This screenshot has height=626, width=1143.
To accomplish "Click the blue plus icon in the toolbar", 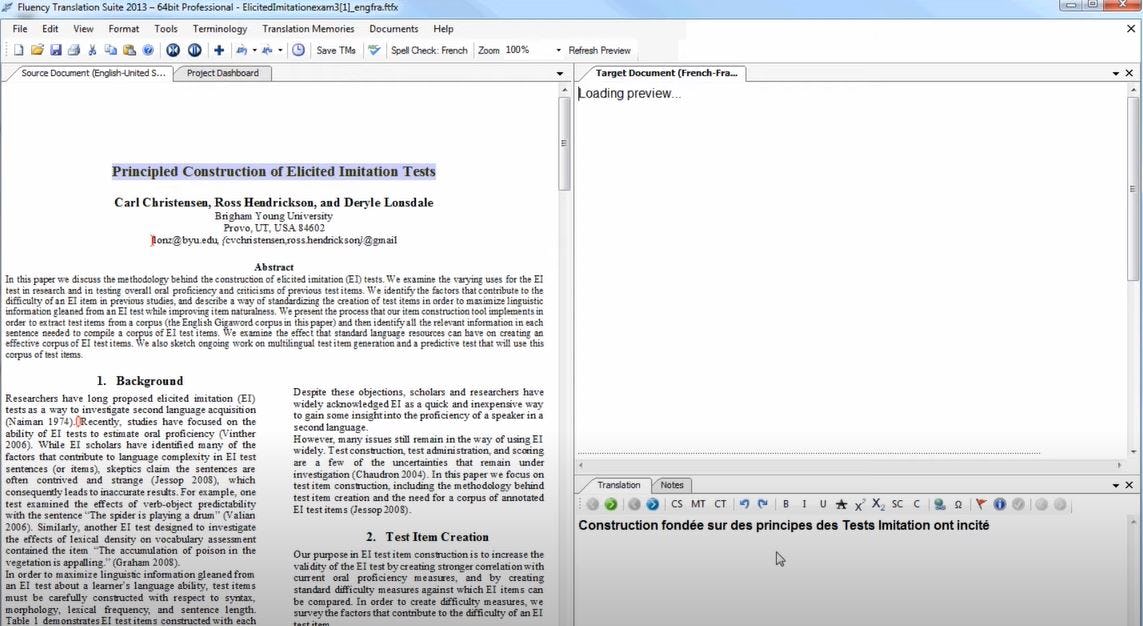I will click(x=217, y=49).
